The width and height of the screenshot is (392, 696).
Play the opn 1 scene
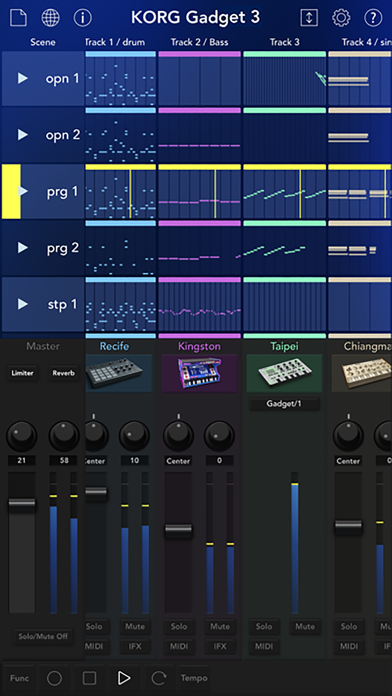[x=23, y=78]
